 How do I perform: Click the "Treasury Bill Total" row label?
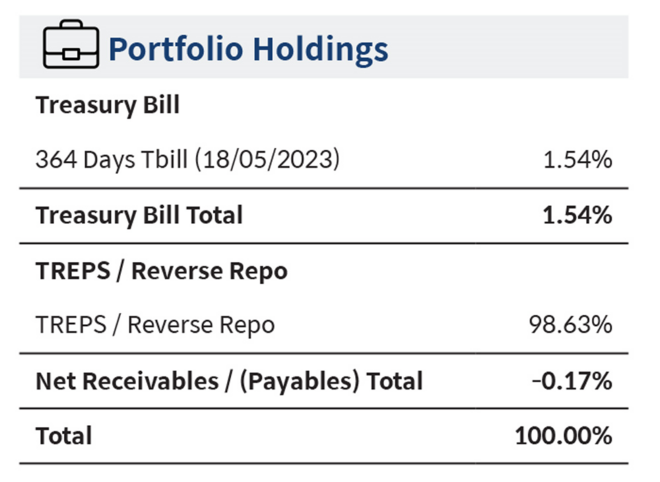pos(138,215)
